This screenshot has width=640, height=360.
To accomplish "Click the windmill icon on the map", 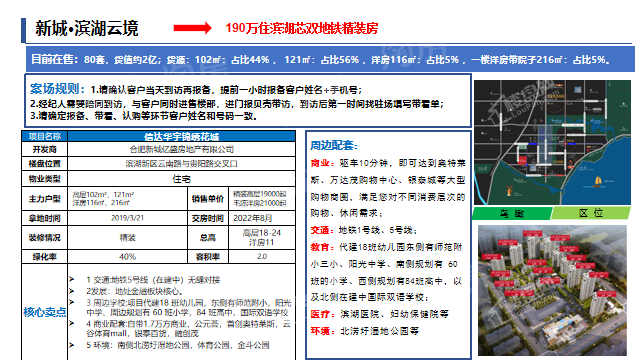I will [x=509, y=190].
